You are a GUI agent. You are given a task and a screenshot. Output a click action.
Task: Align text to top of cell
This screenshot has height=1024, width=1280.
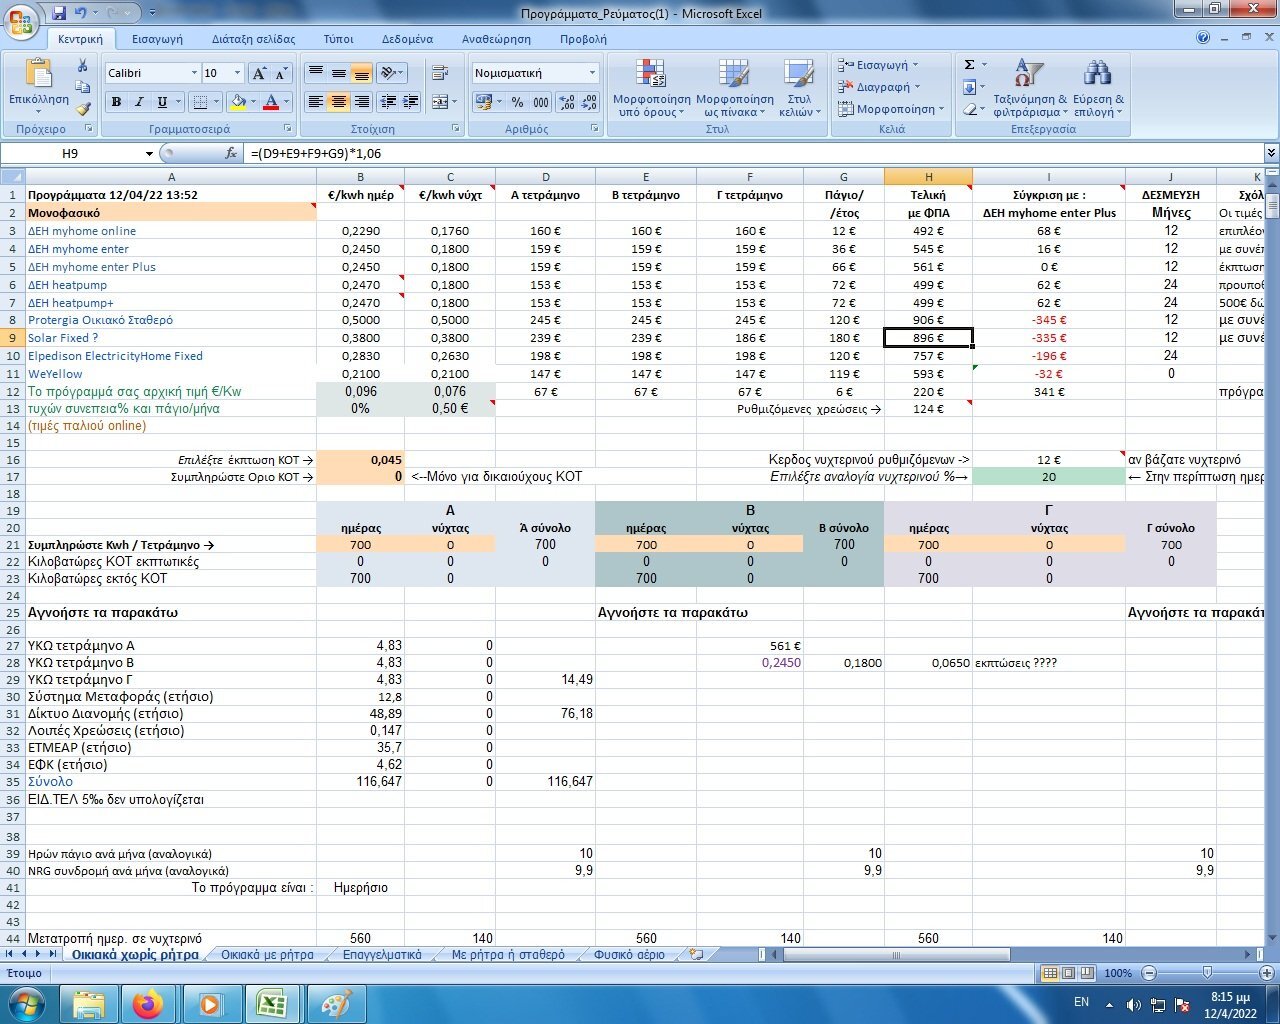click(x=316, y=73)
